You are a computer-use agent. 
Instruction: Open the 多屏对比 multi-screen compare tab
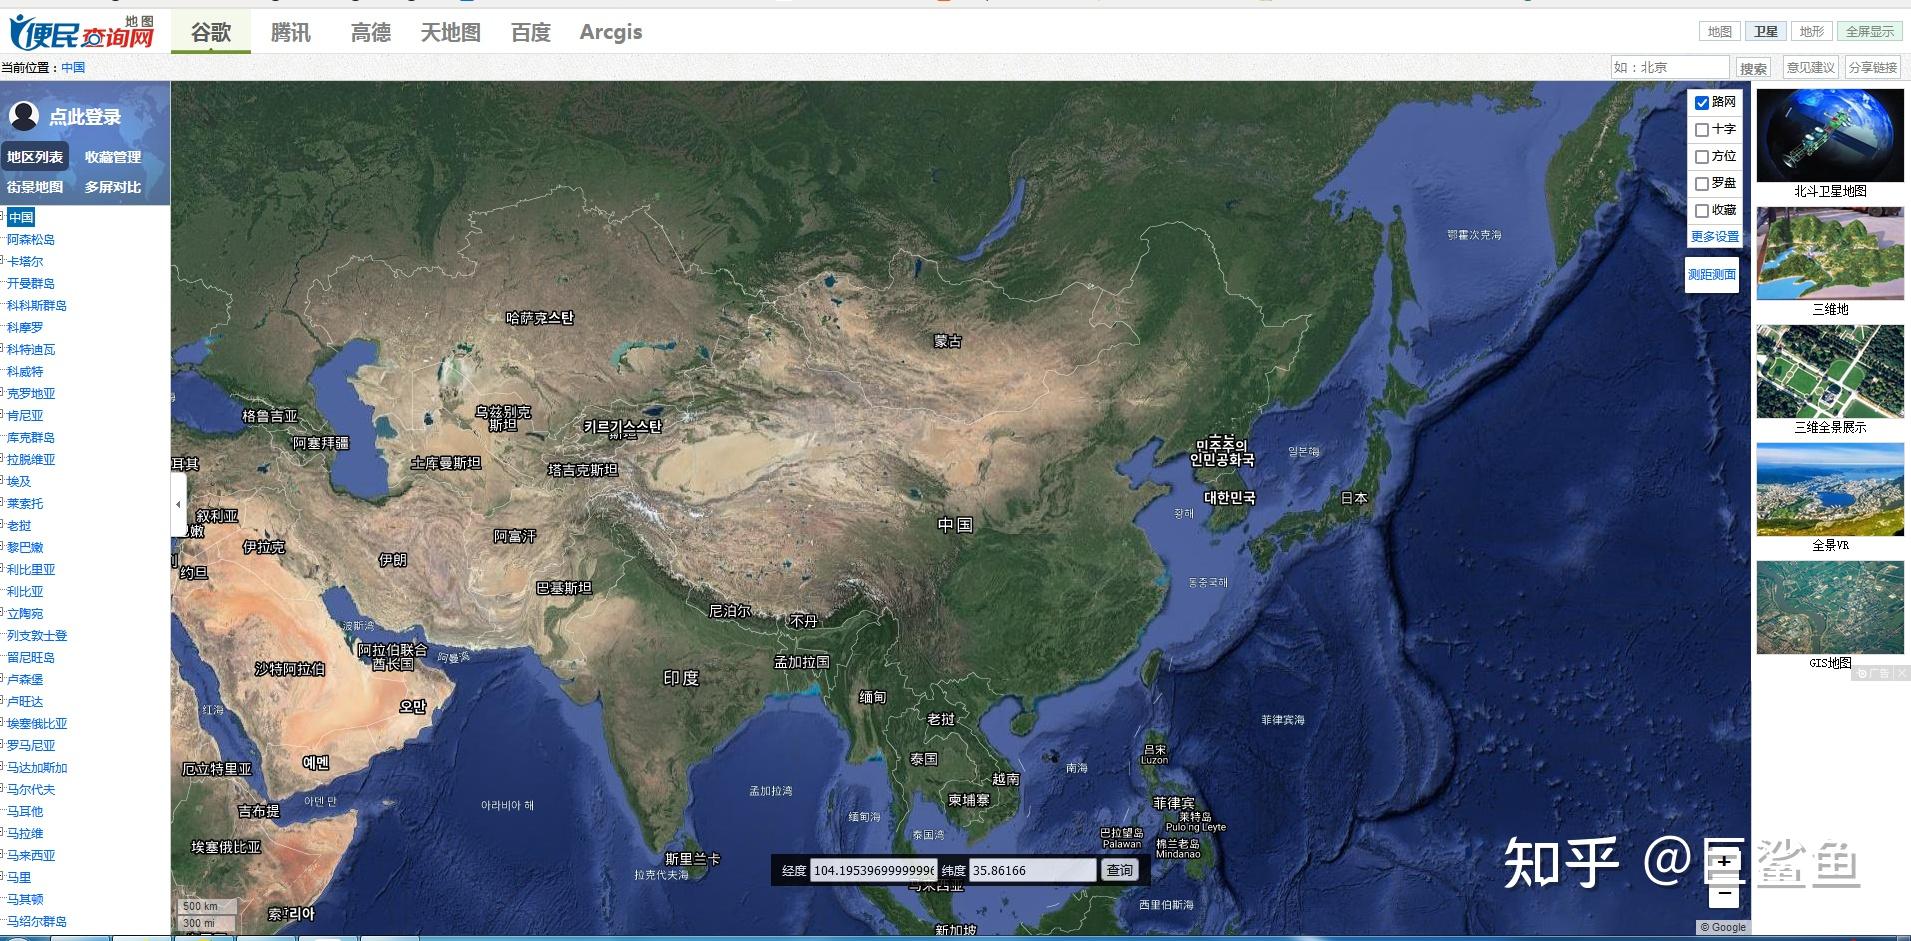tap(113, 187)
